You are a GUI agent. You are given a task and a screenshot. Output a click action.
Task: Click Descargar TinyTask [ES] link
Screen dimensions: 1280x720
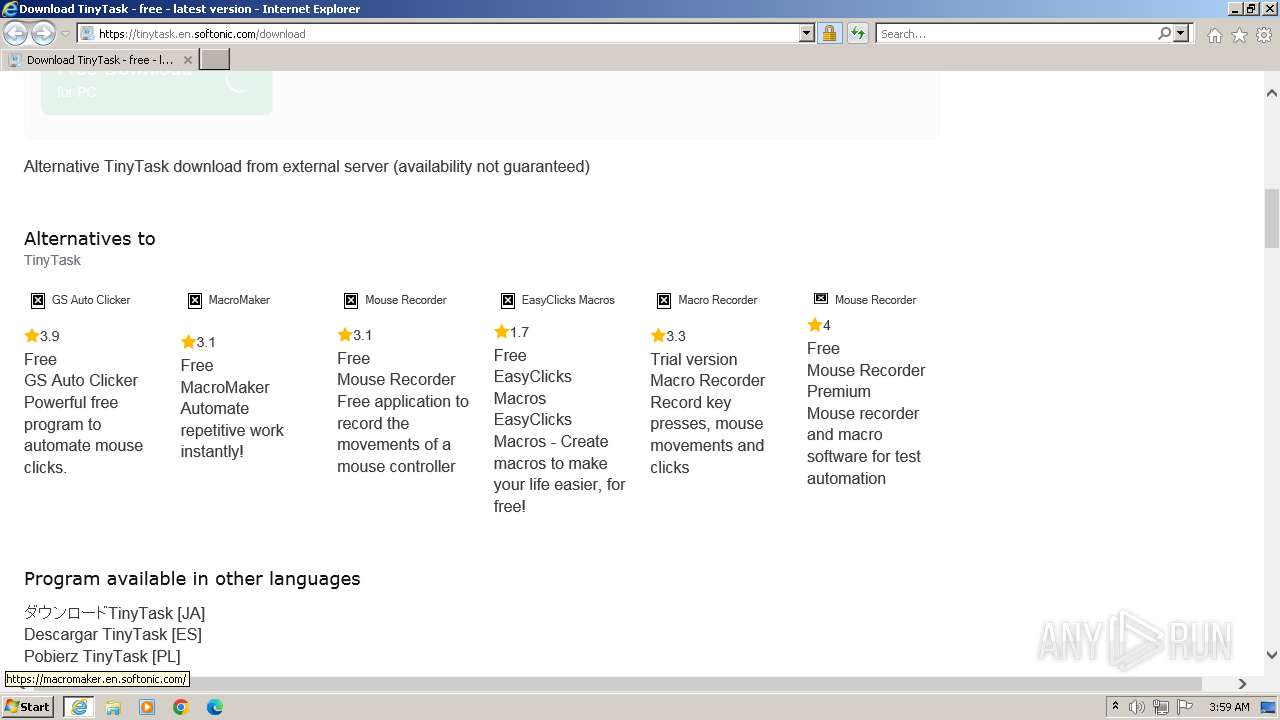coord(113,635)
